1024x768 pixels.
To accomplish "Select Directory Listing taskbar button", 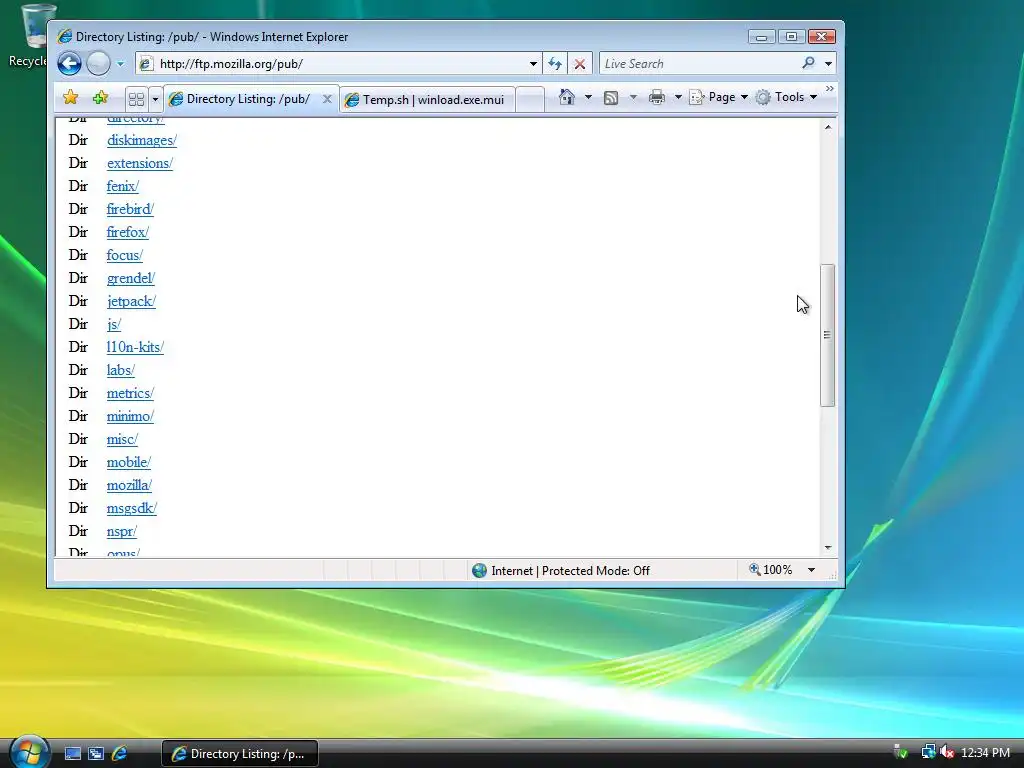I will 240,754.
